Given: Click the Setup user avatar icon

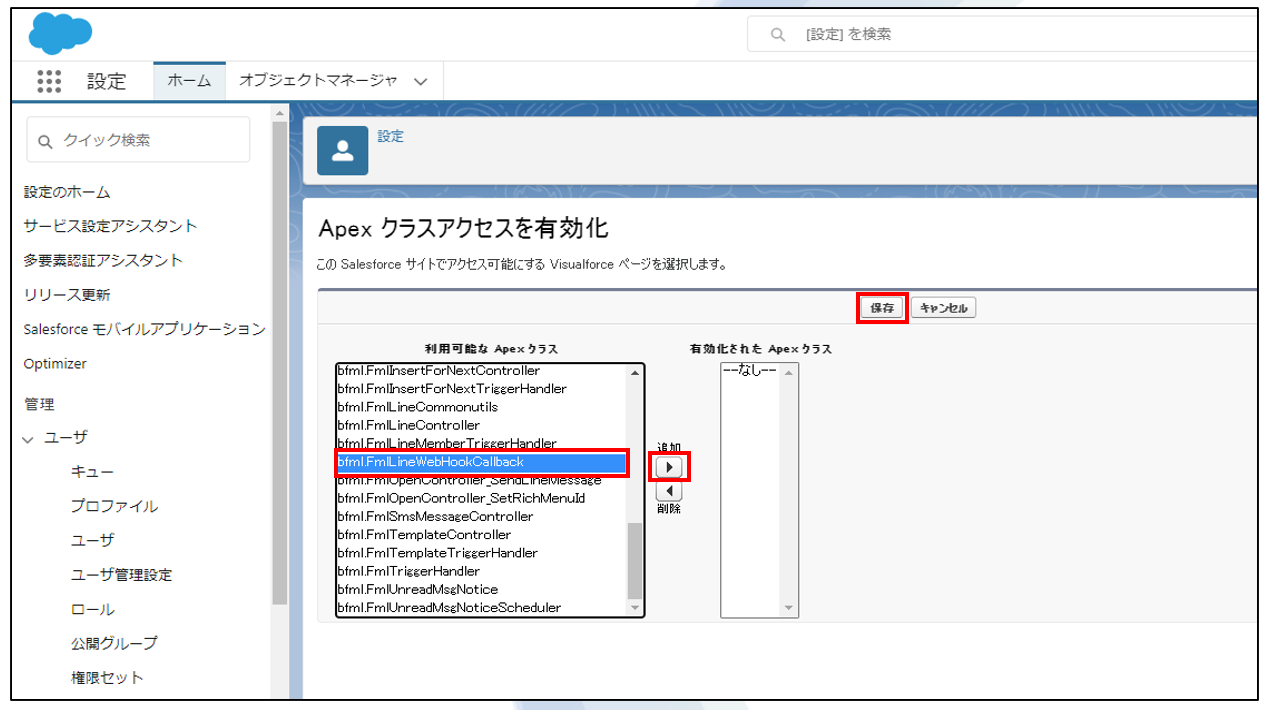Looking at the screenshot, I should pyautogui.click(x=342, y=150).
